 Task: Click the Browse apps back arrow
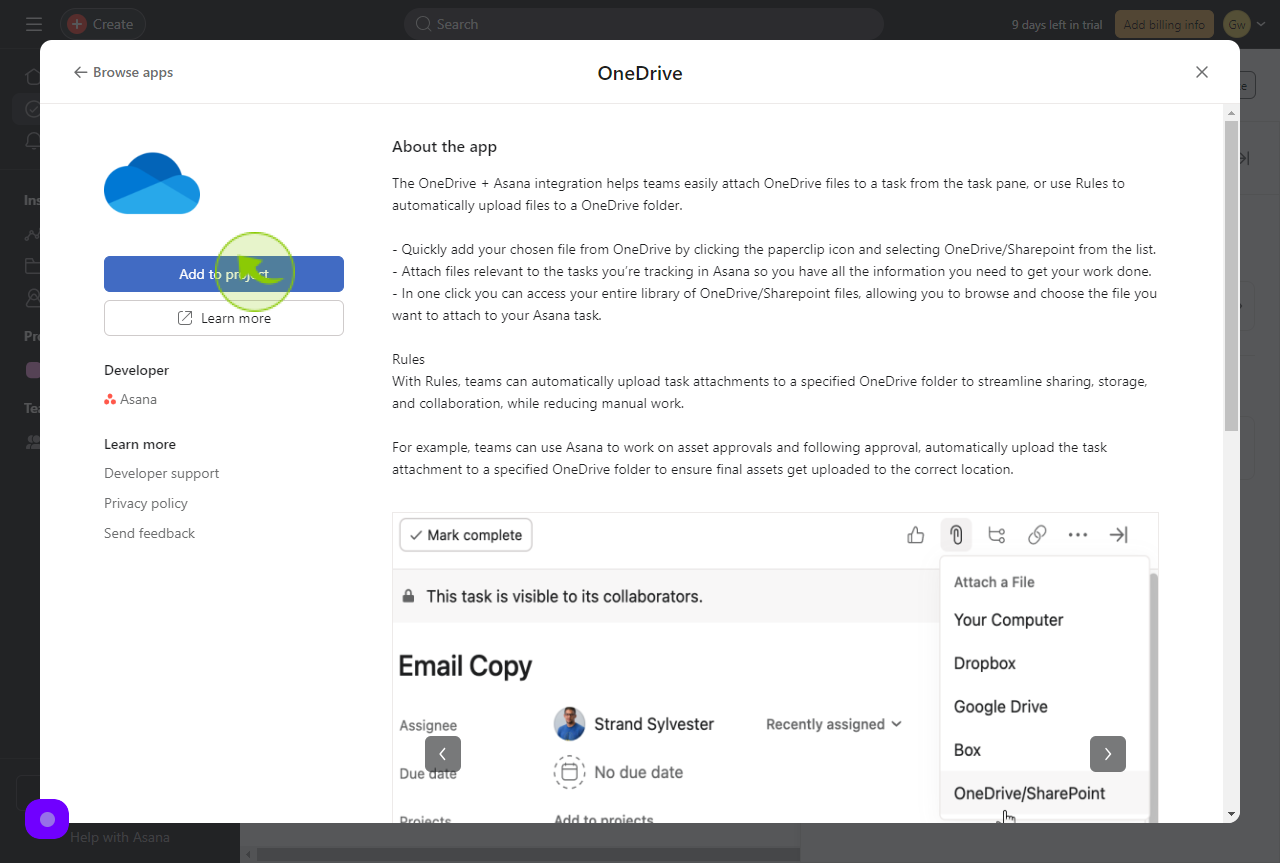(80, 72)
